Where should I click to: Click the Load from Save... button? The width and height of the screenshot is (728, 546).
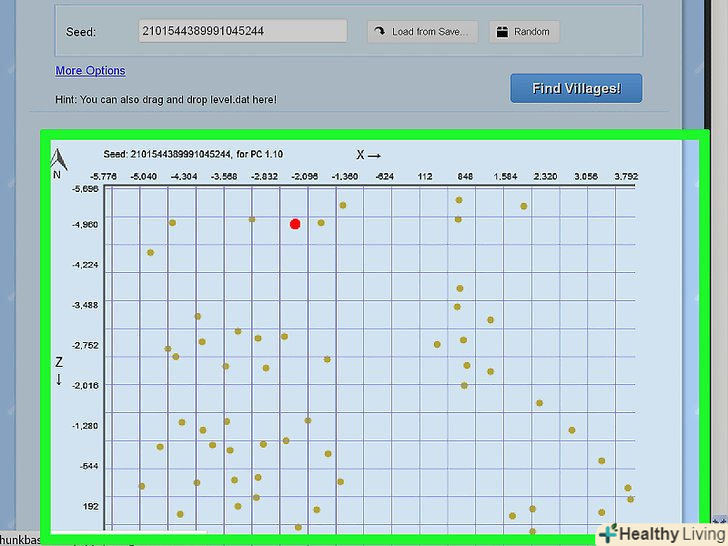(x=422, y=32)
